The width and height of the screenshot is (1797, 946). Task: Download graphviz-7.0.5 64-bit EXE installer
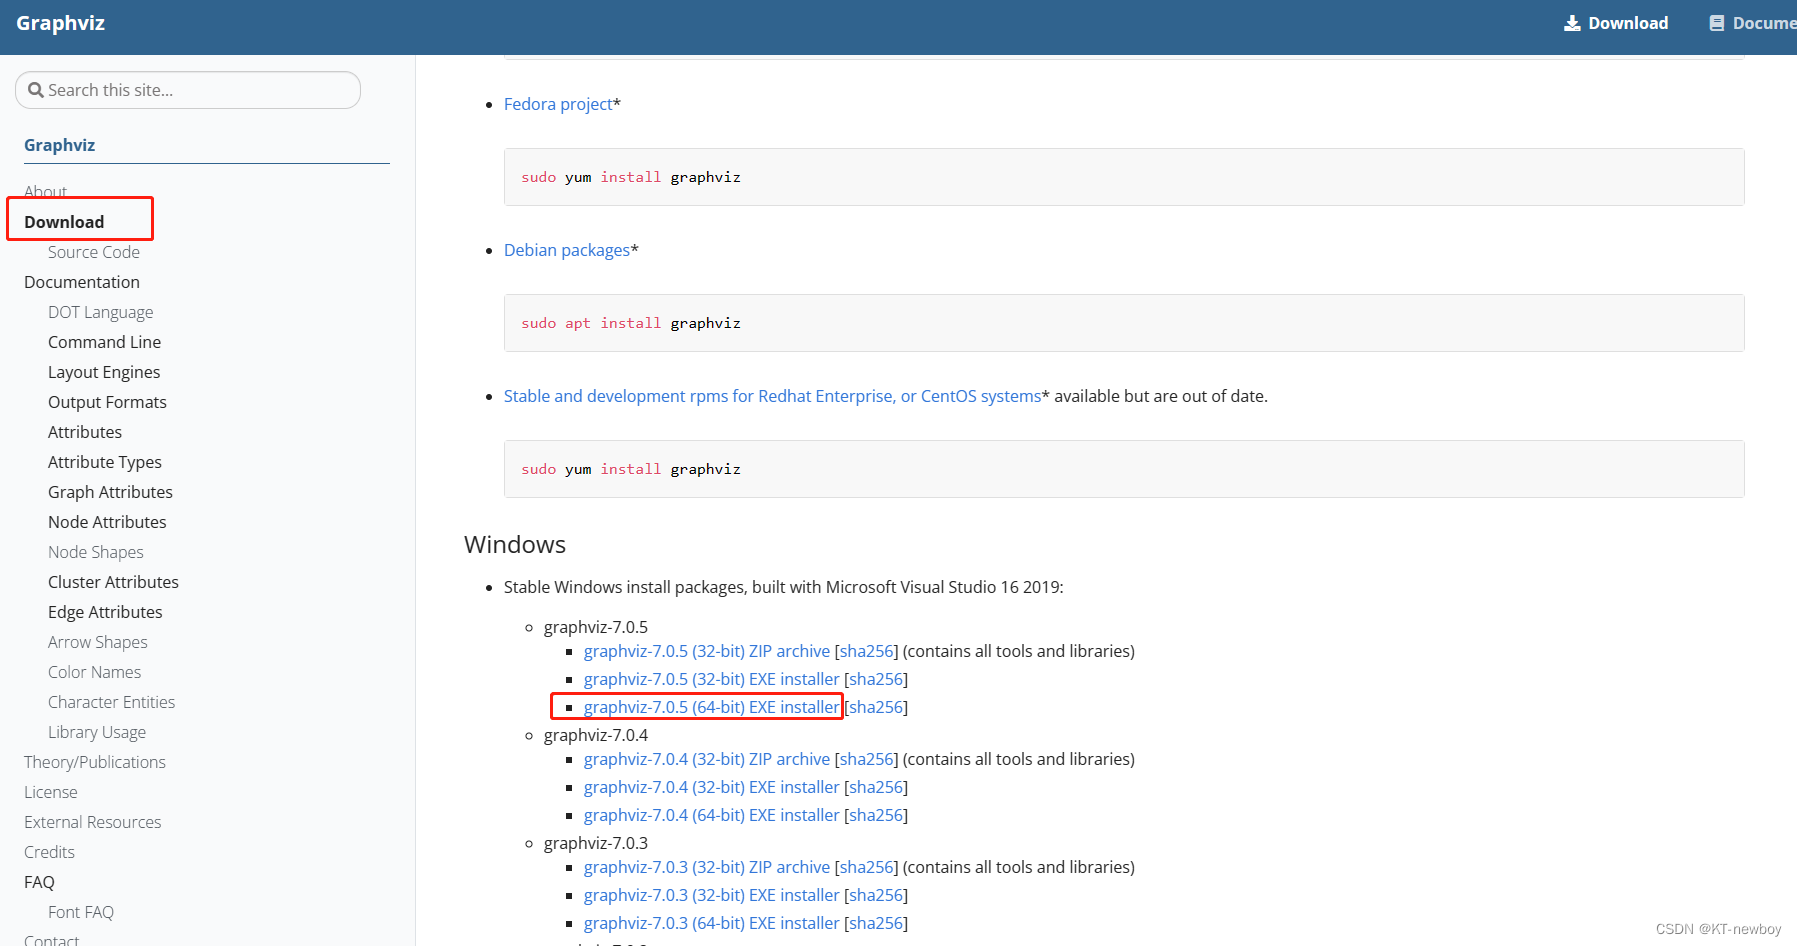(712, 707)
